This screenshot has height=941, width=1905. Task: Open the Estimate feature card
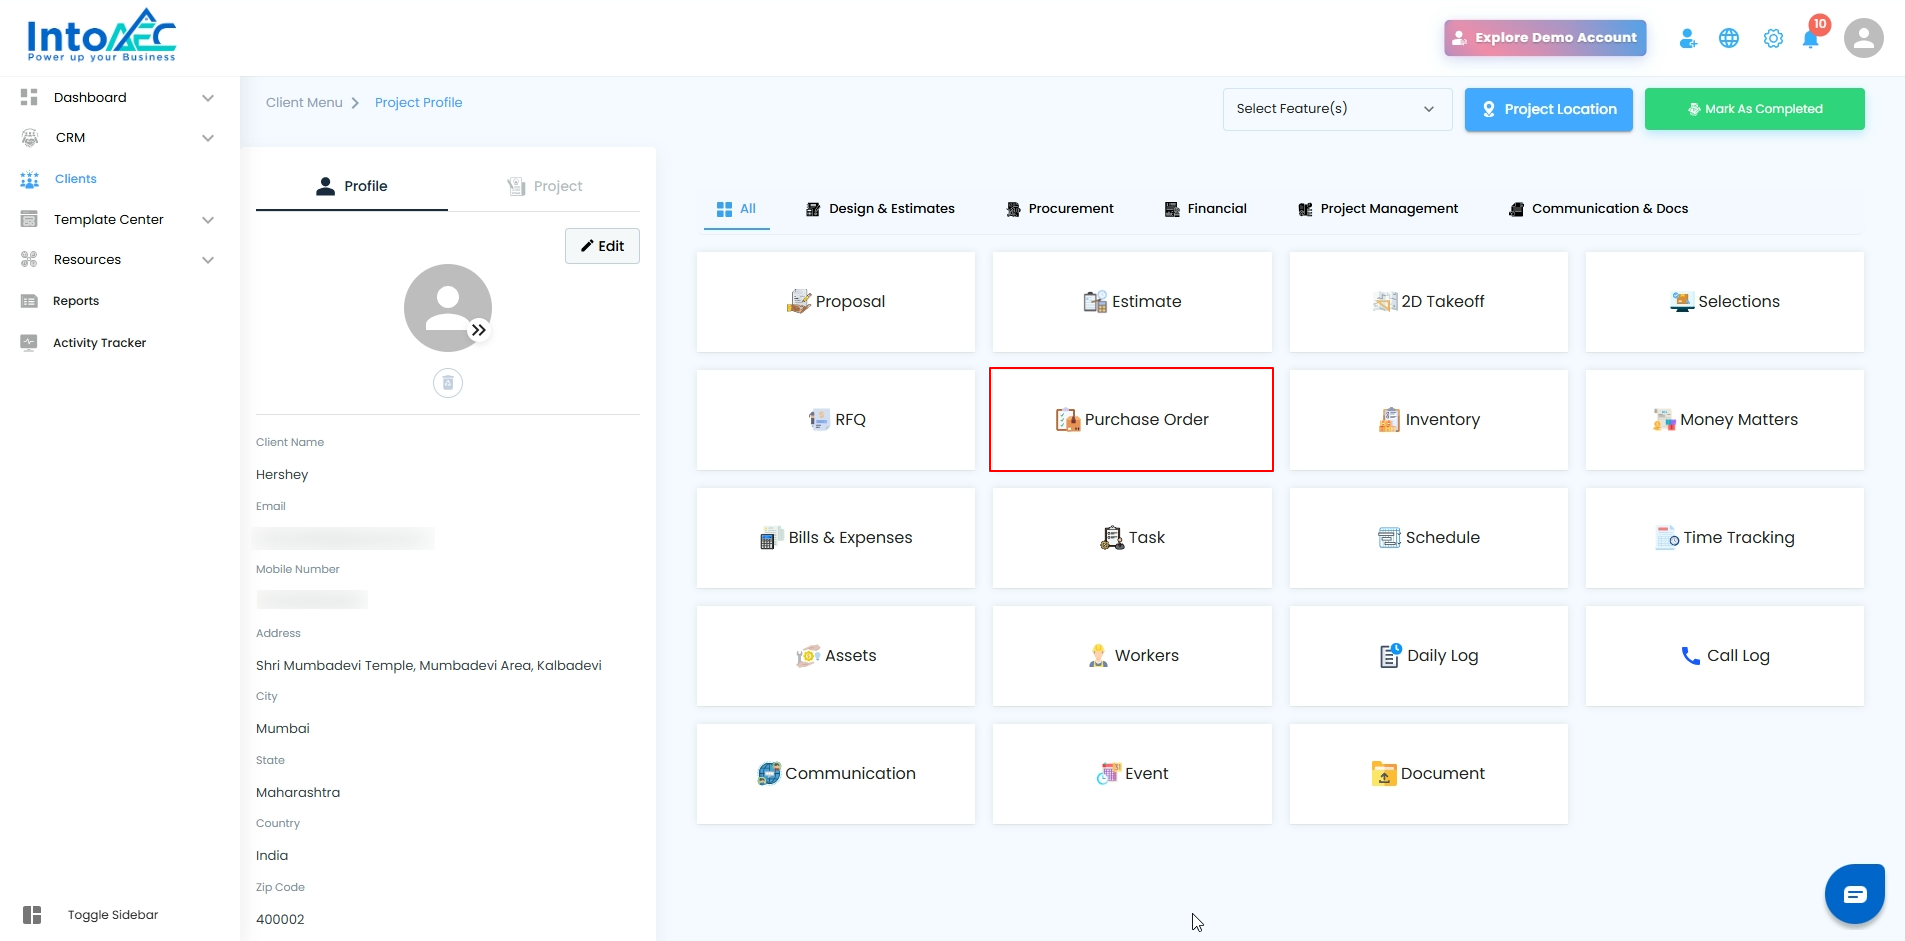click(1132, 302)
